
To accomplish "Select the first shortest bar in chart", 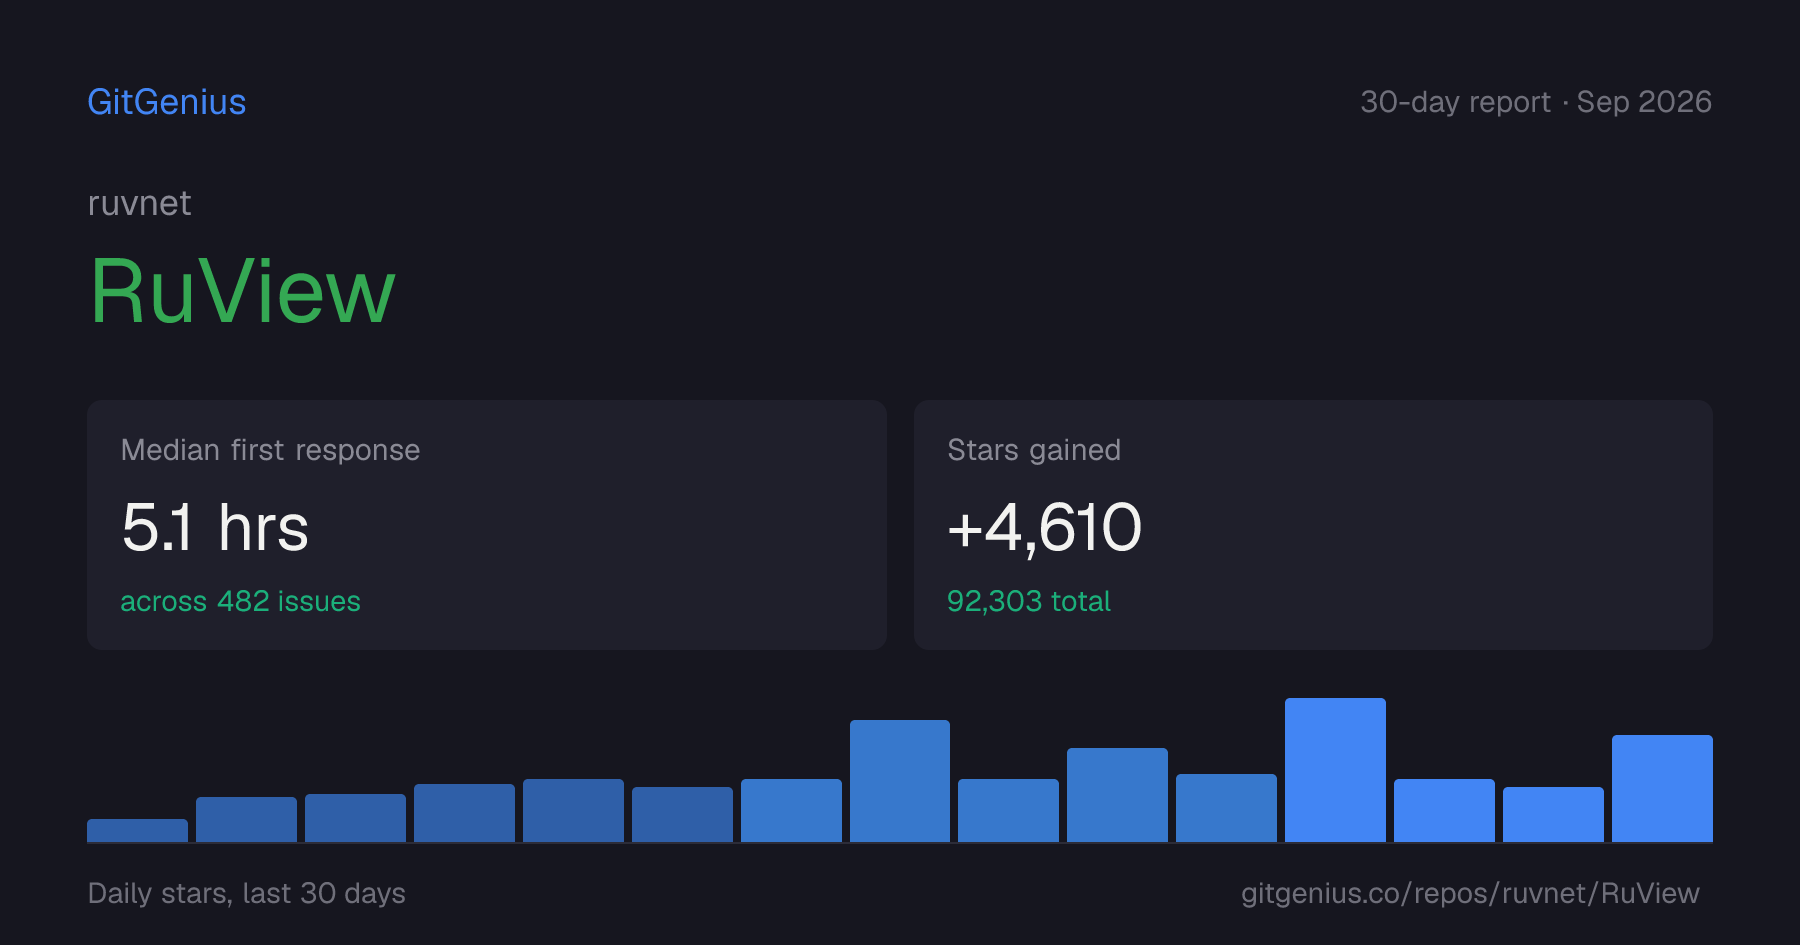I will click(x=138, y=830).
